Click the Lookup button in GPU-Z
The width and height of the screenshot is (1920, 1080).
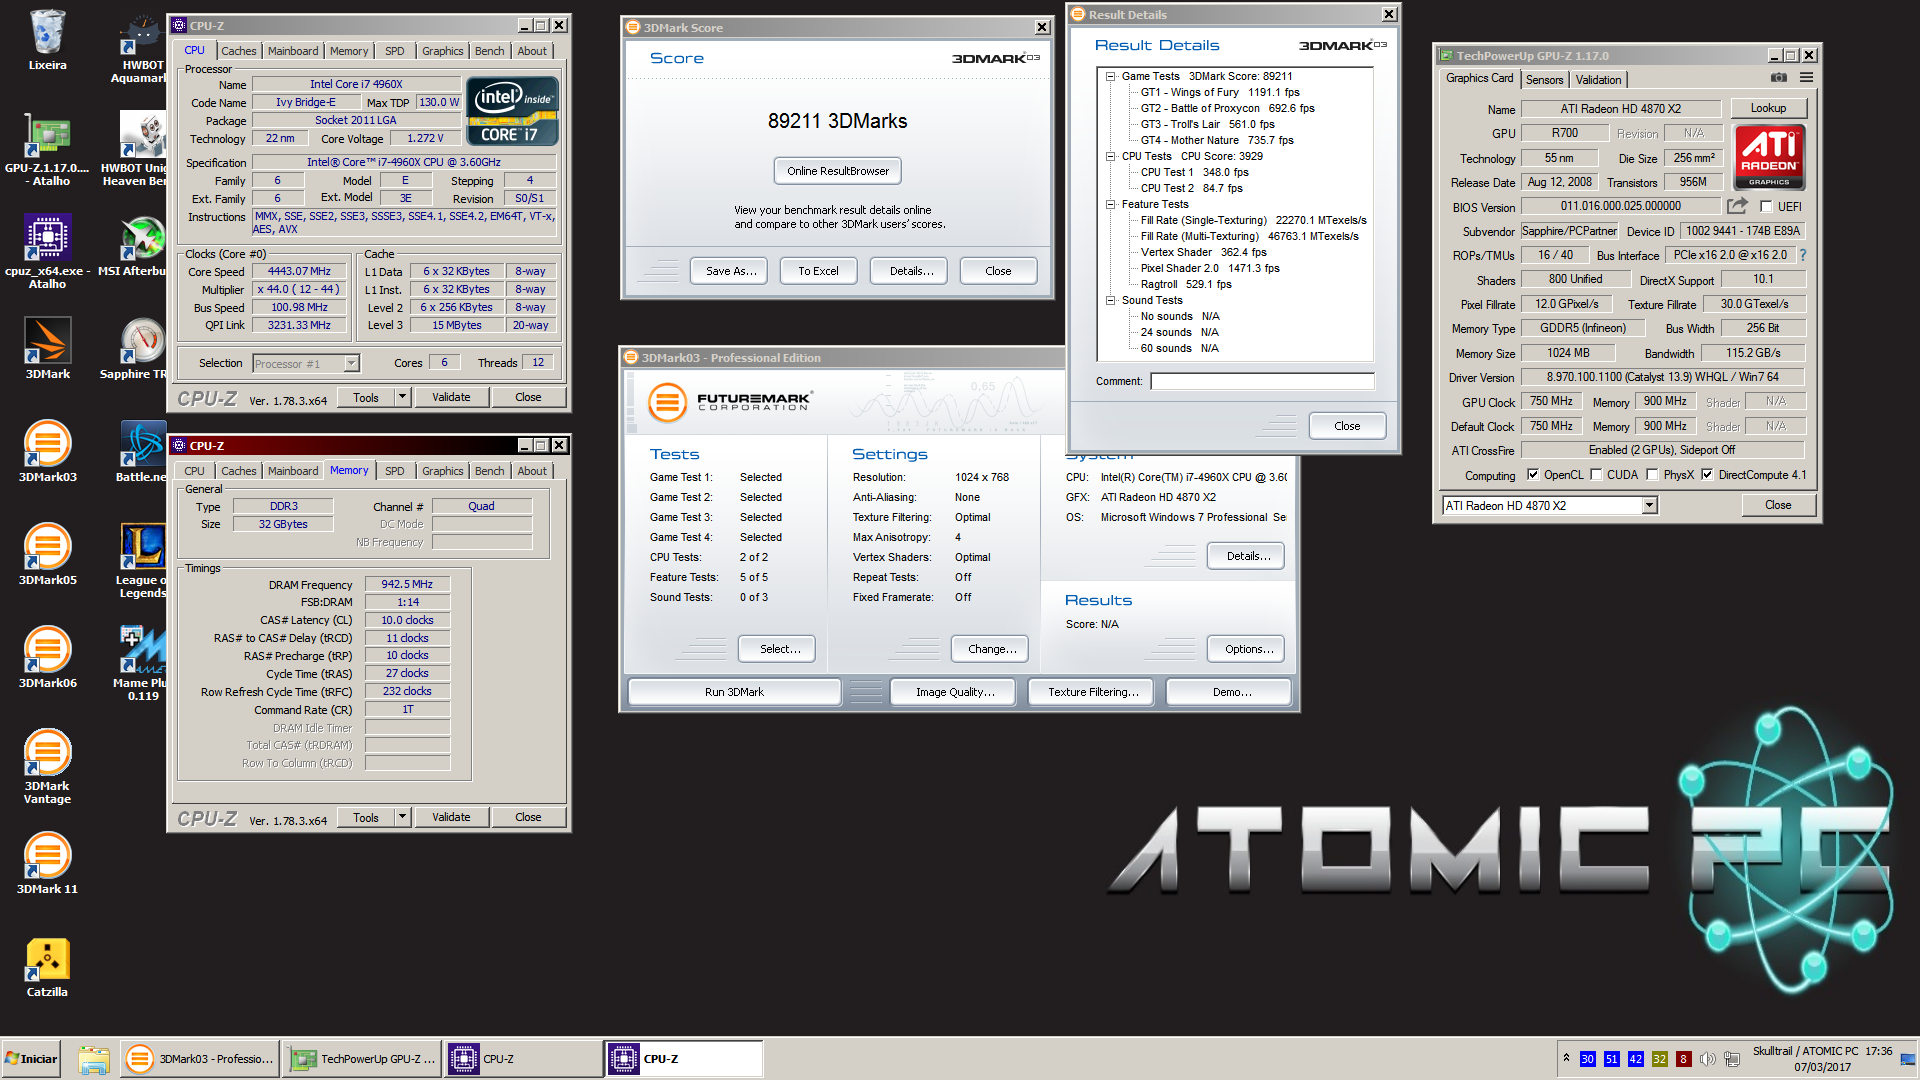(1768, 108)
